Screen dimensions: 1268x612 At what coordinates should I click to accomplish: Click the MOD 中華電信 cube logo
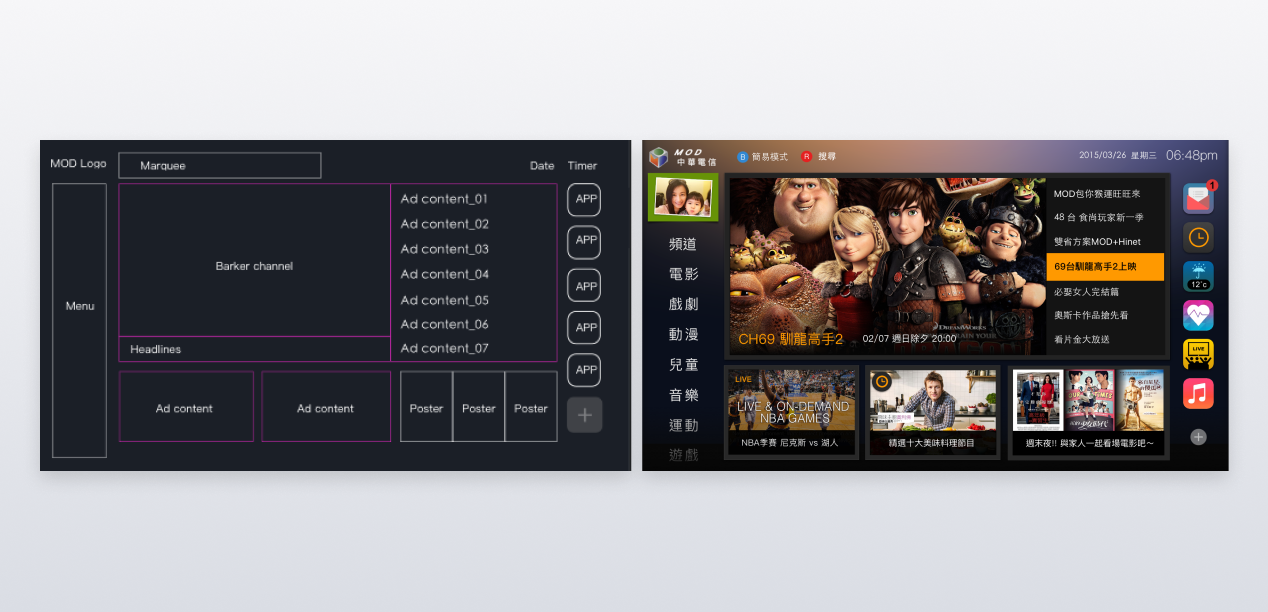(658, 157)
